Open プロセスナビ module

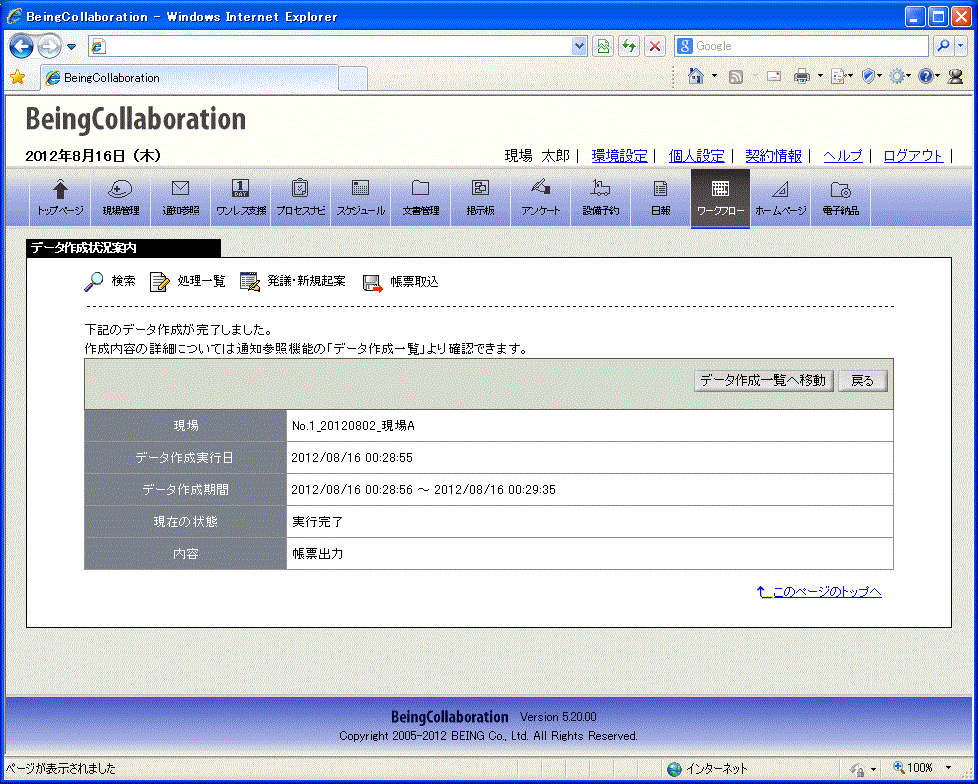point(301,198)
